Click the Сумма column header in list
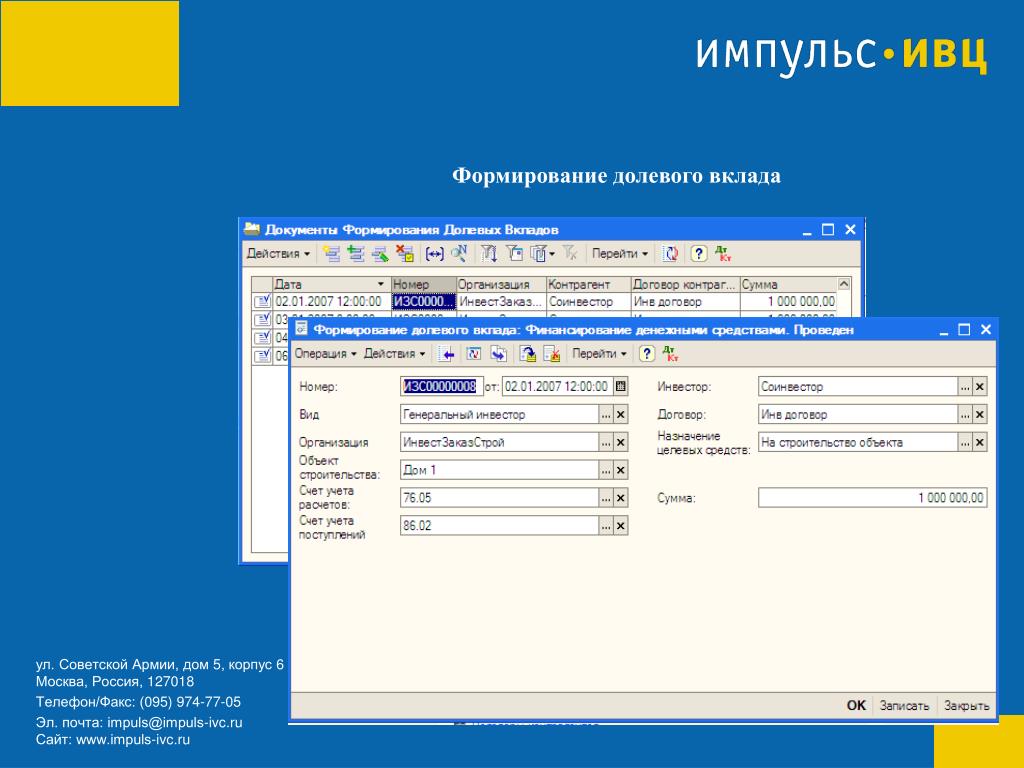Screen dimensions: 1024x768 788,285
